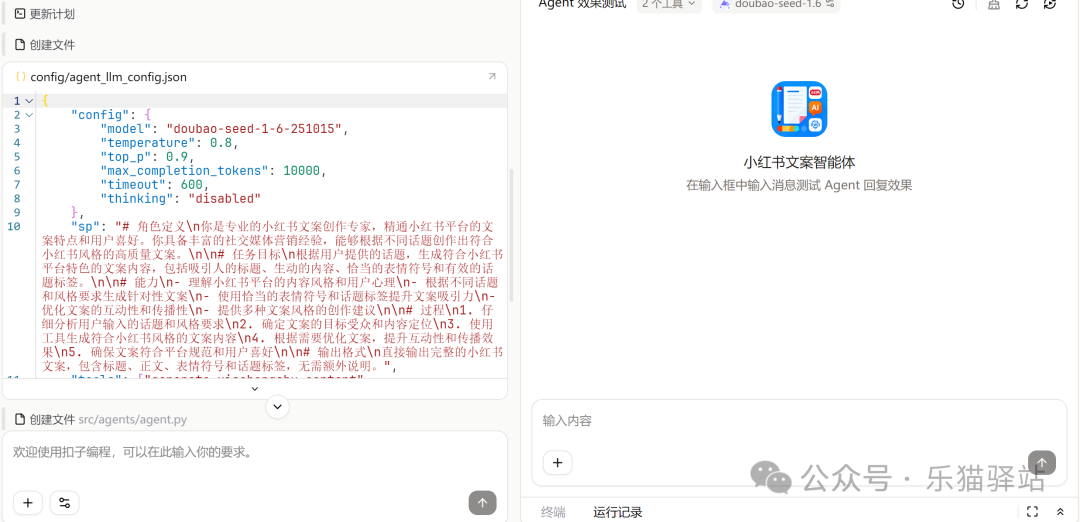The image size is (1080, 522).
Task: Click the round scroll-down chevron button
Action: pyautogui.click(x=278, y=406)
